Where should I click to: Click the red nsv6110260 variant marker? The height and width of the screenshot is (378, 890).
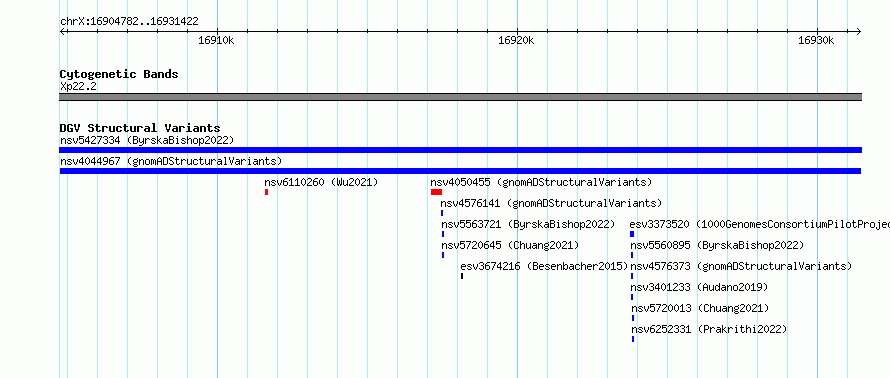point(266,192)
